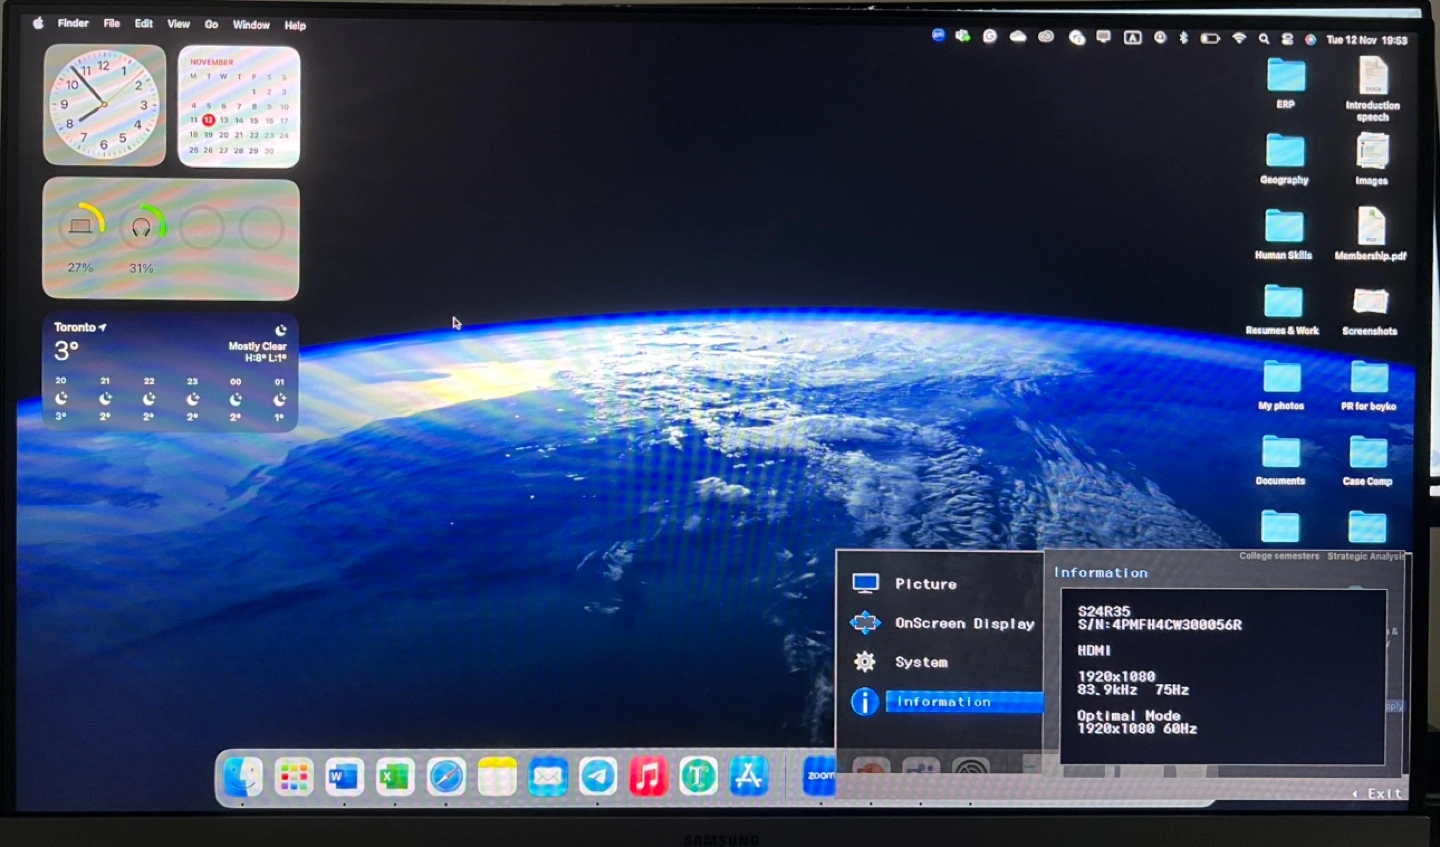Select the ERP folder on desktop
Screen dimensions: 1440x847
click(1286, 83)
